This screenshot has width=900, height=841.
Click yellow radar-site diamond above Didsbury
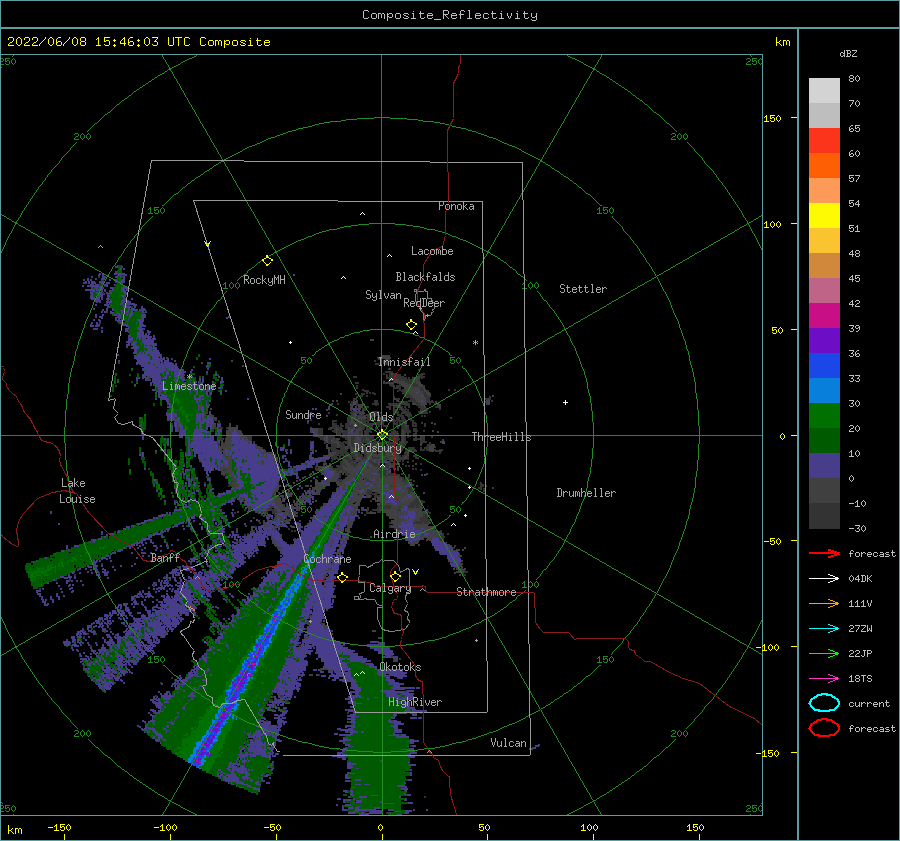382,435
